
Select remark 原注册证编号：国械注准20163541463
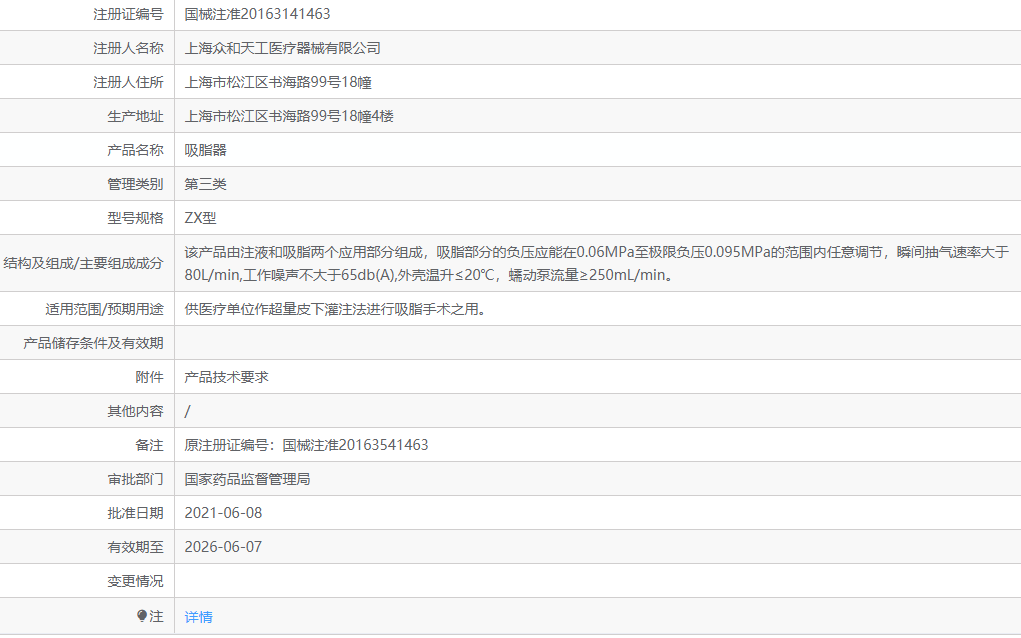tap(306, 445)
